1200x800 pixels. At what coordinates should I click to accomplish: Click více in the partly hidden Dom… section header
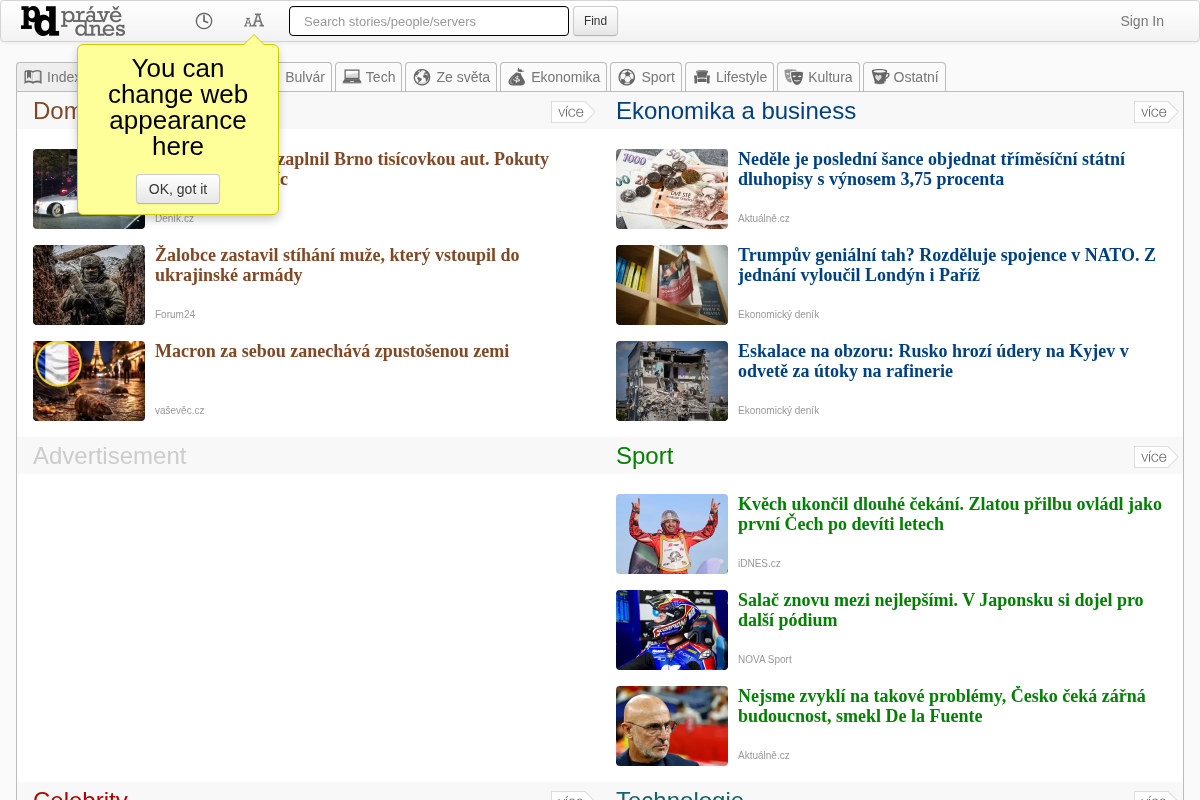[572, 112]
